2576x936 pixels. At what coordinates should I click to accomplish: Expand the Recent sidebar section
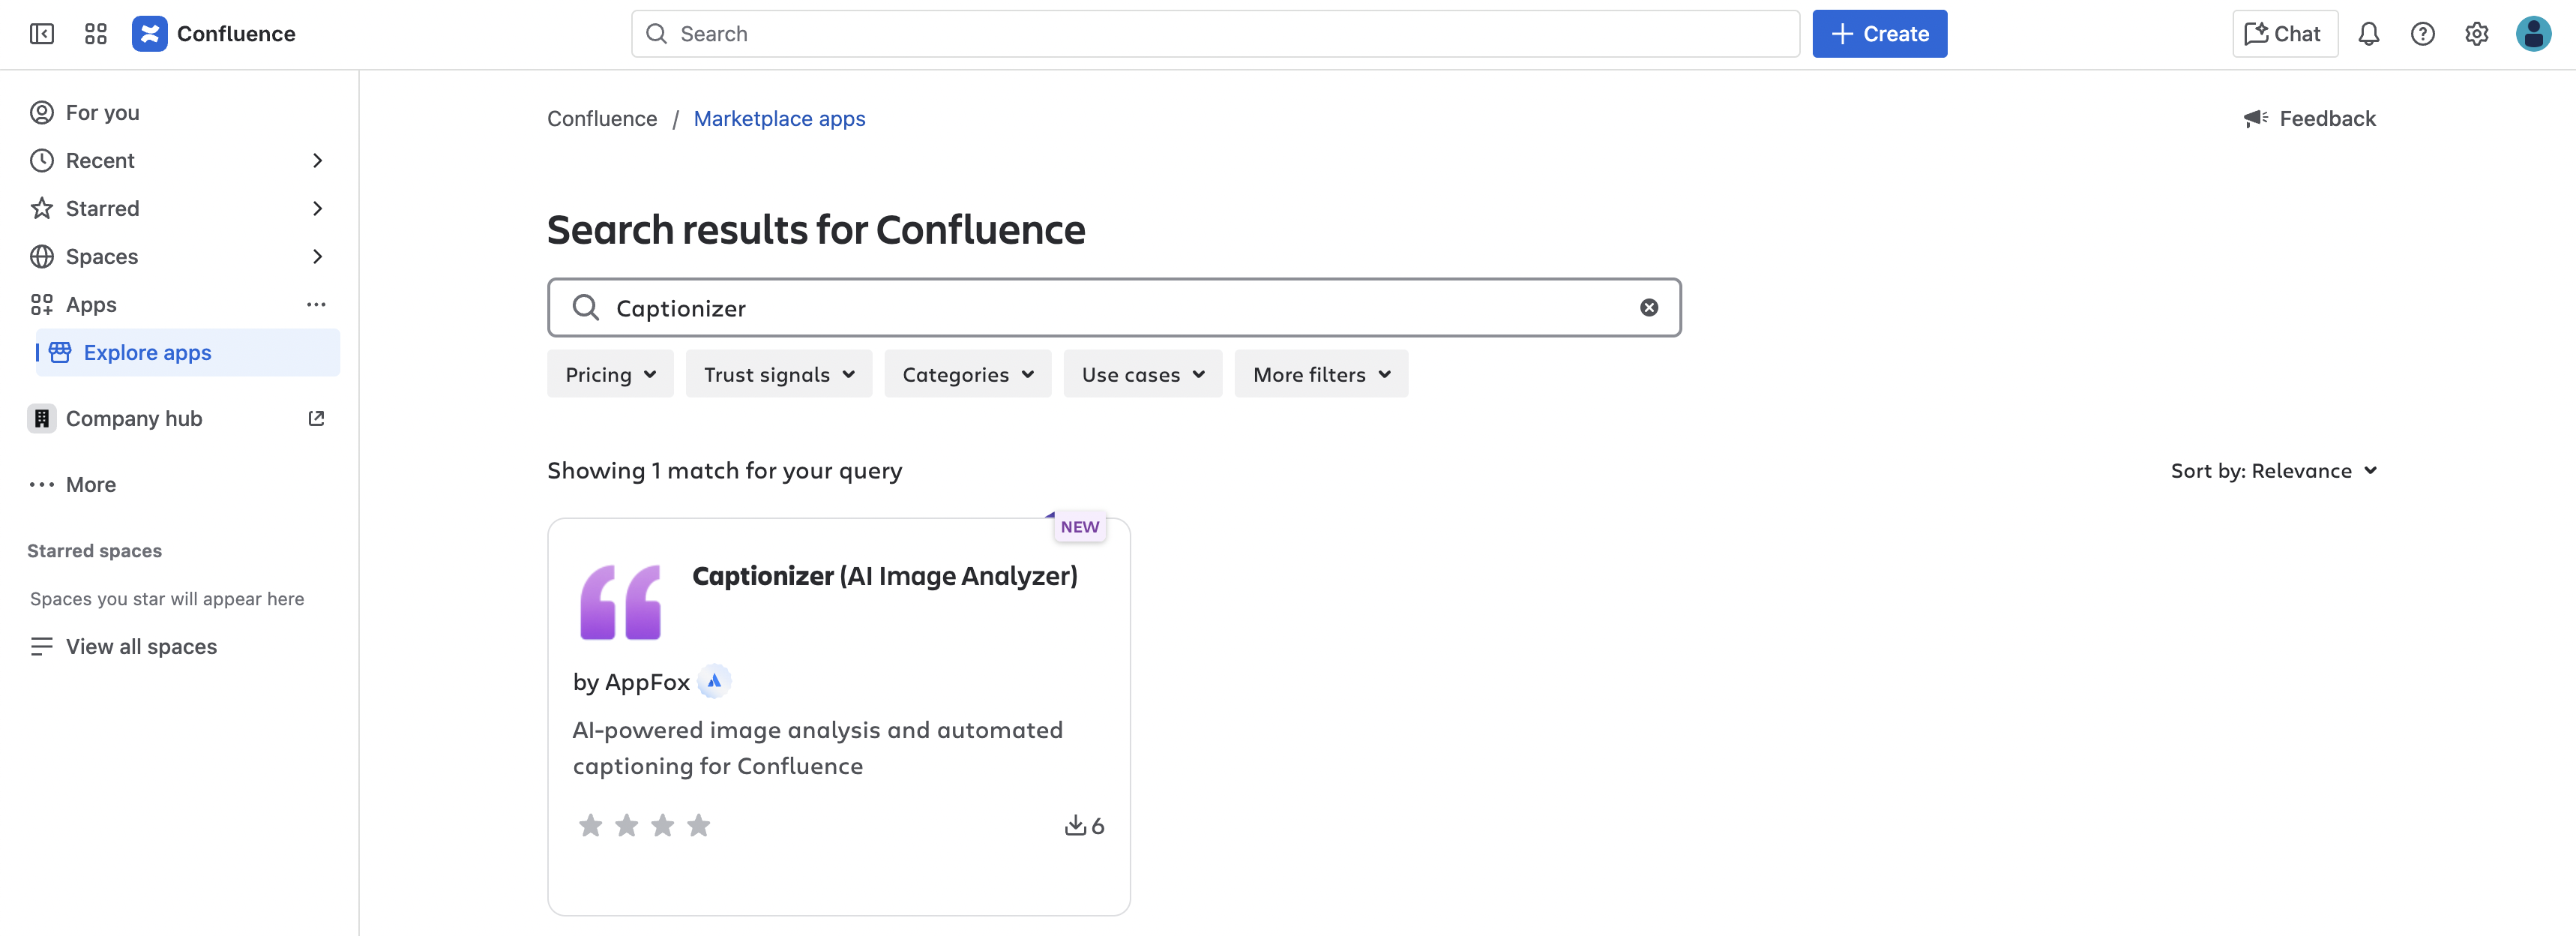click(317, 161)
